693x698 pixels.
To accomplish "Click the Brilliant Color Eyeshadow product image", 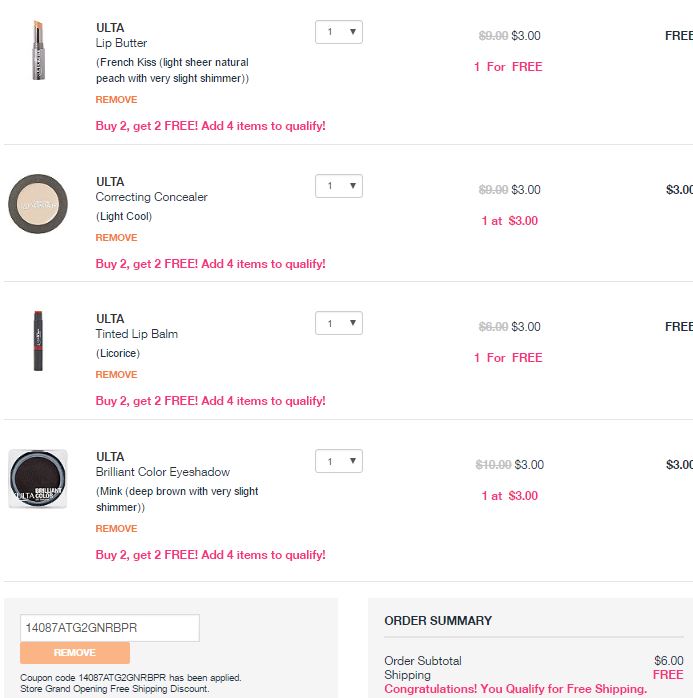I will [38, 478].
